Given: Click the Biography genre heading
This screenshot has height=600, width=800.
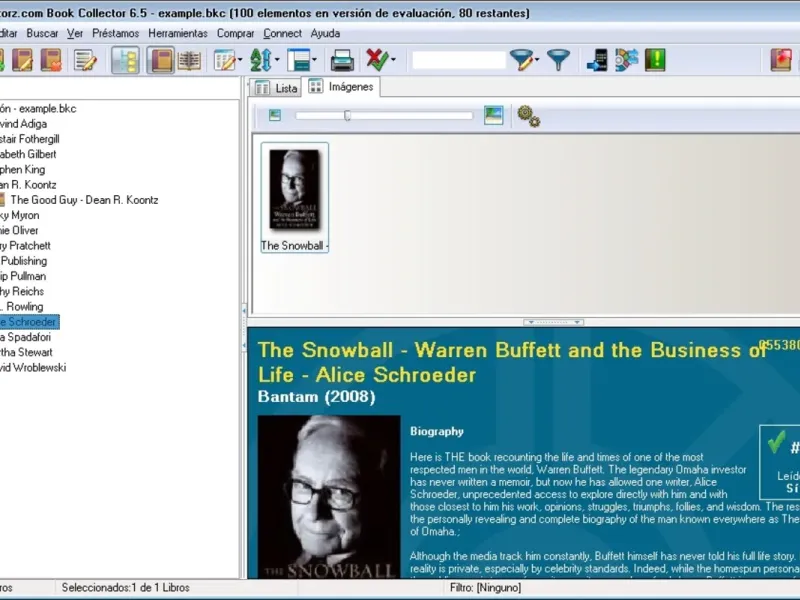Looking at the screenshot, I should click(437, 432).
